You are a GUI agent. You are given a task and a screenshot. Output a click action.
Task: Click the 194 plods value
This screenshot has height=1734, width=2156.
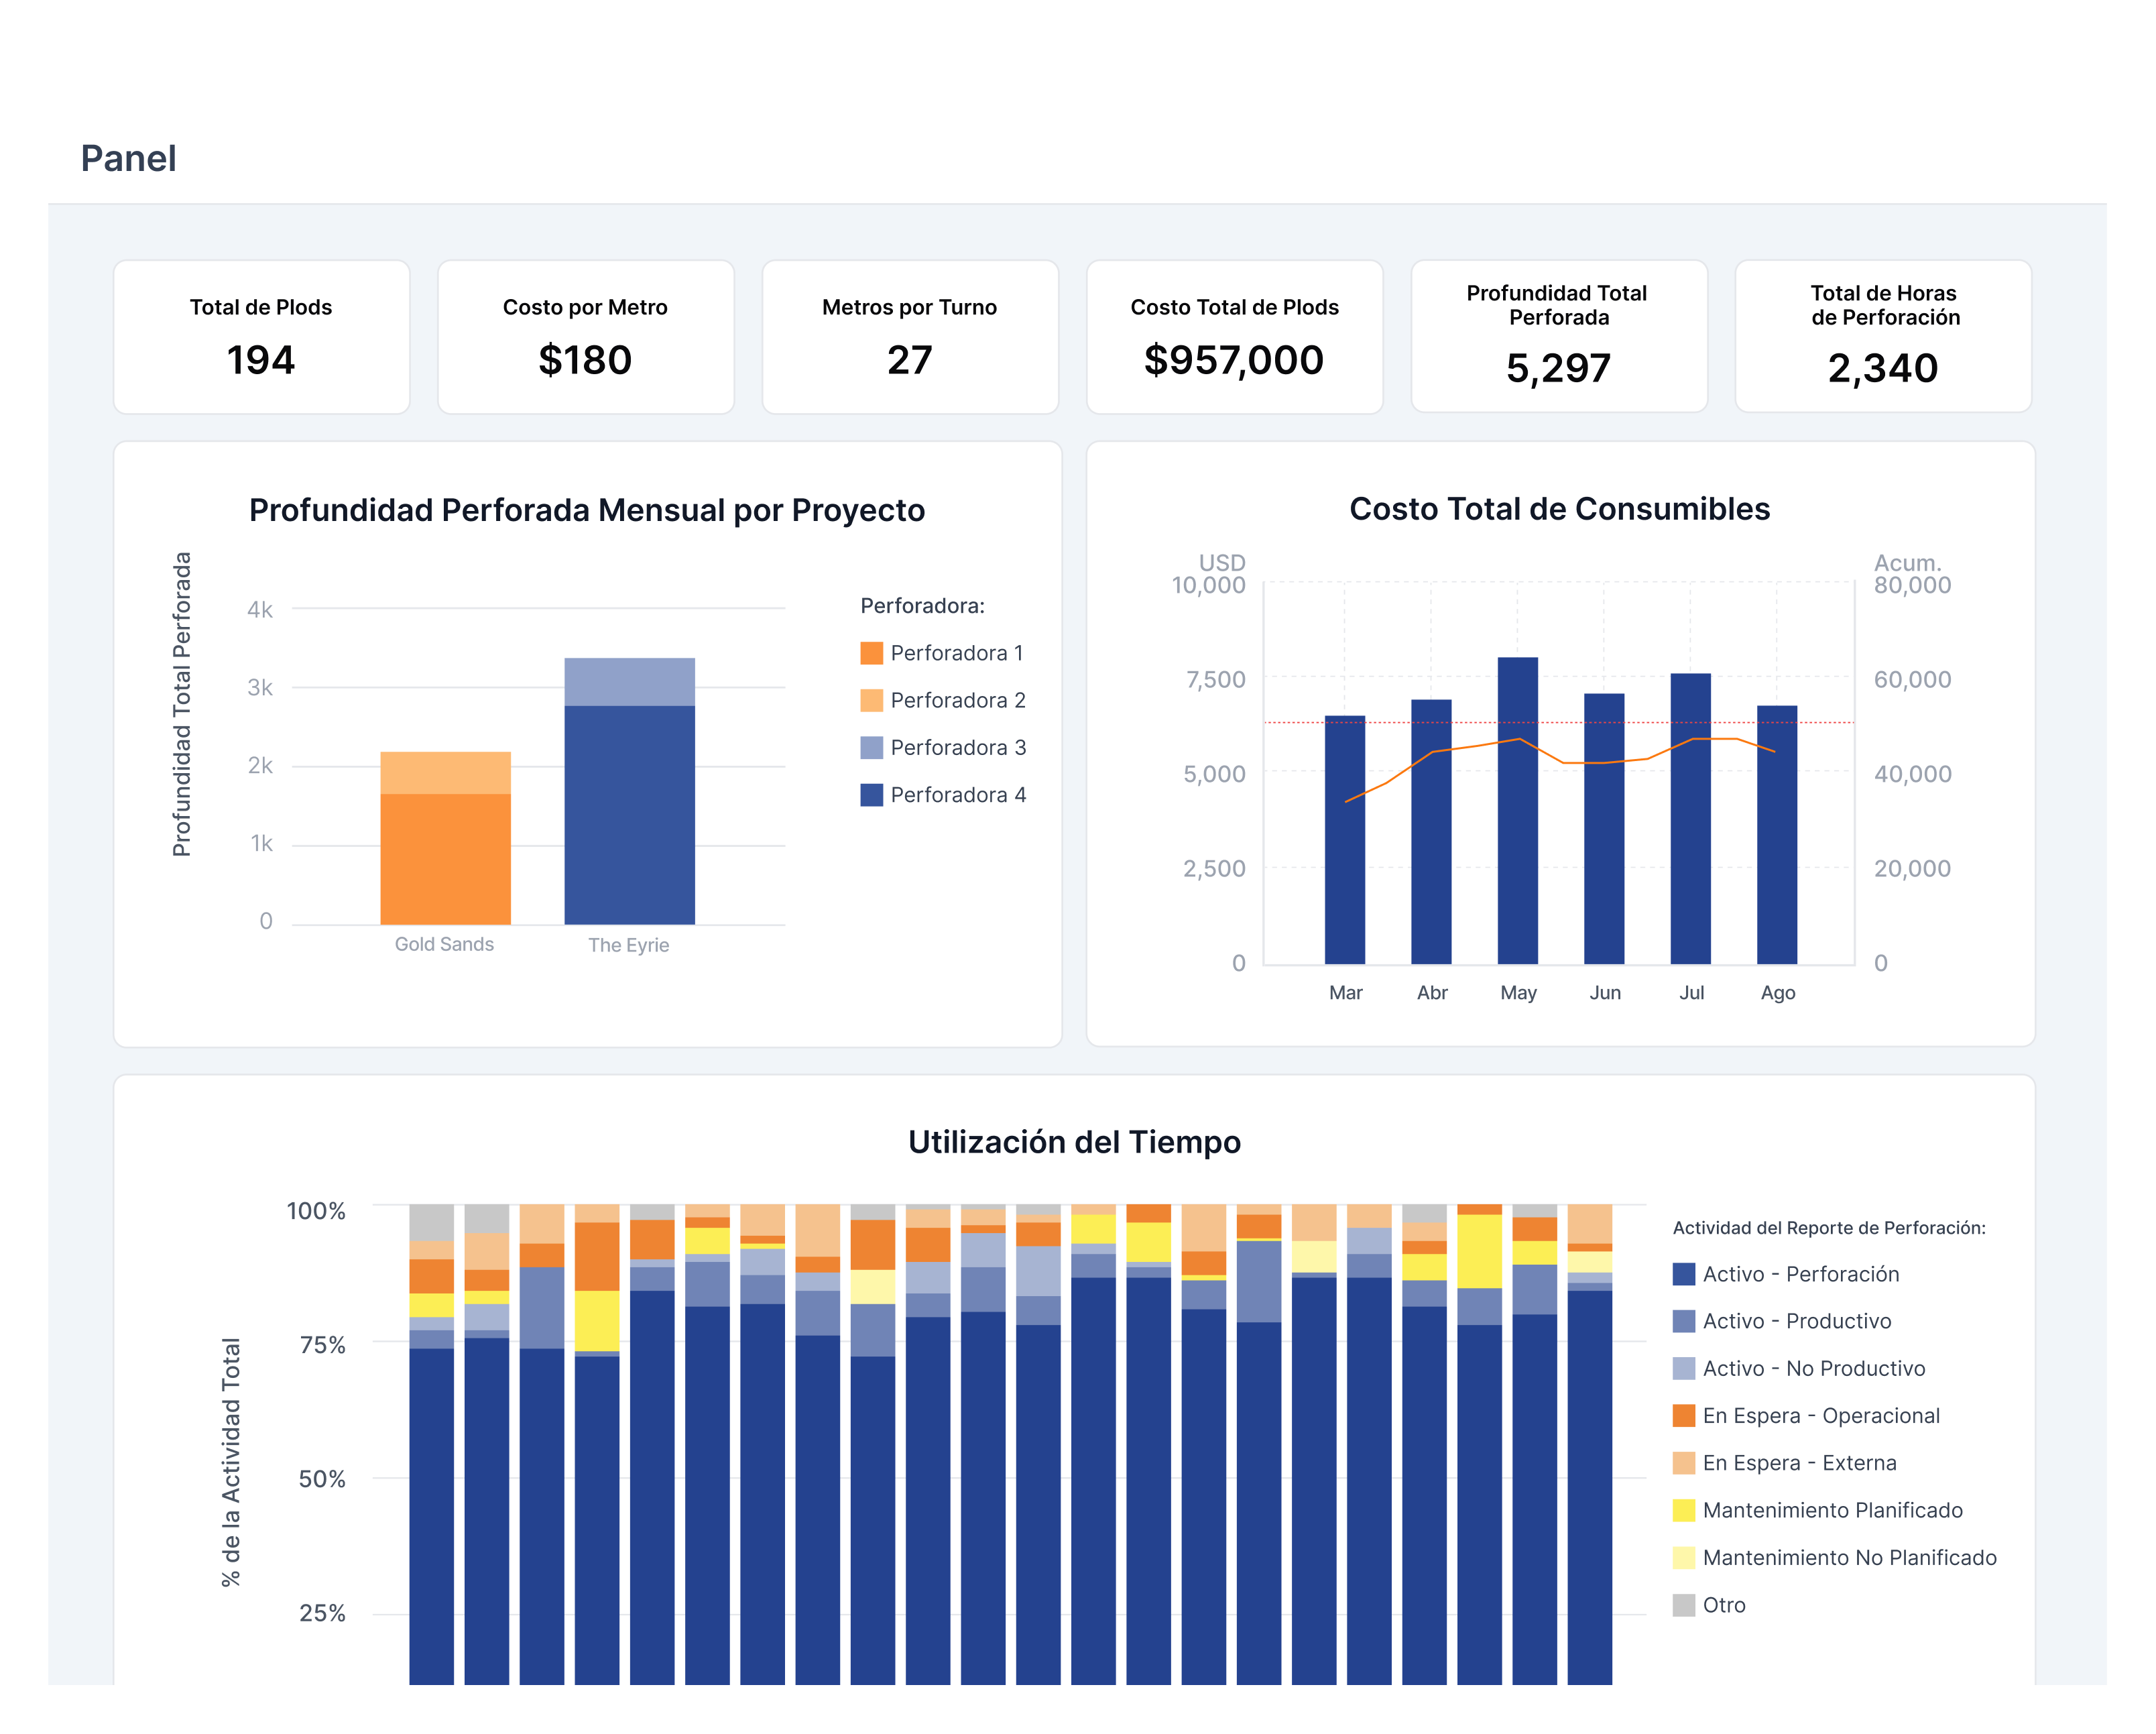point(261,360)
